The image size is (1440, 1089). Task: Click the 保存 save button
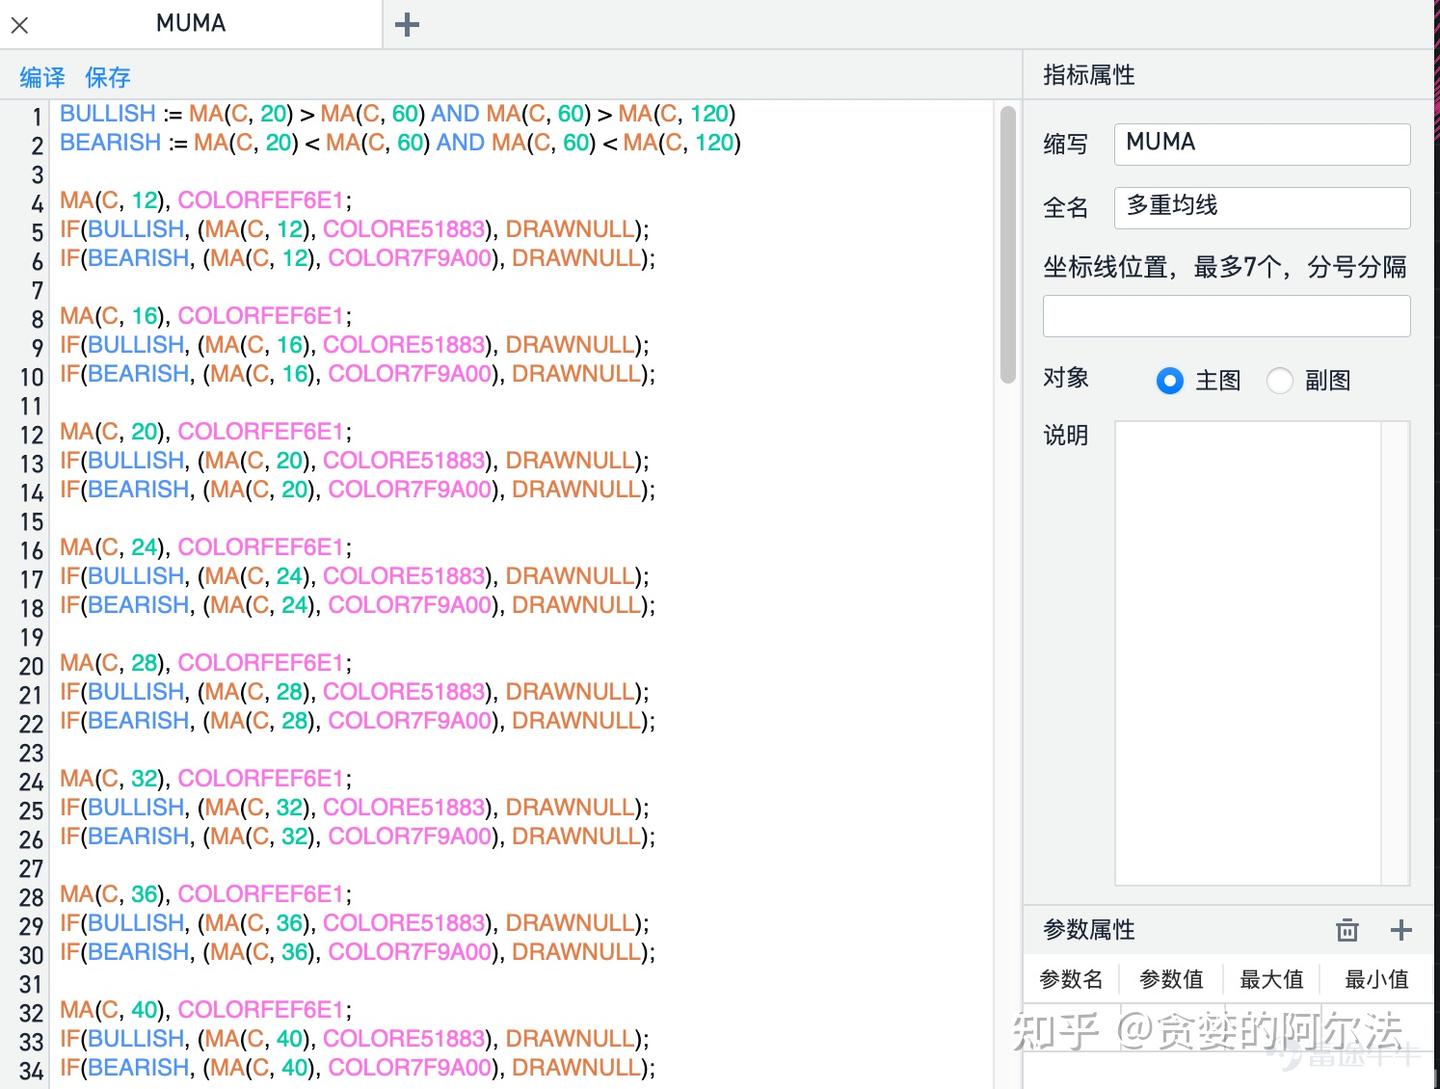point(108,77)
